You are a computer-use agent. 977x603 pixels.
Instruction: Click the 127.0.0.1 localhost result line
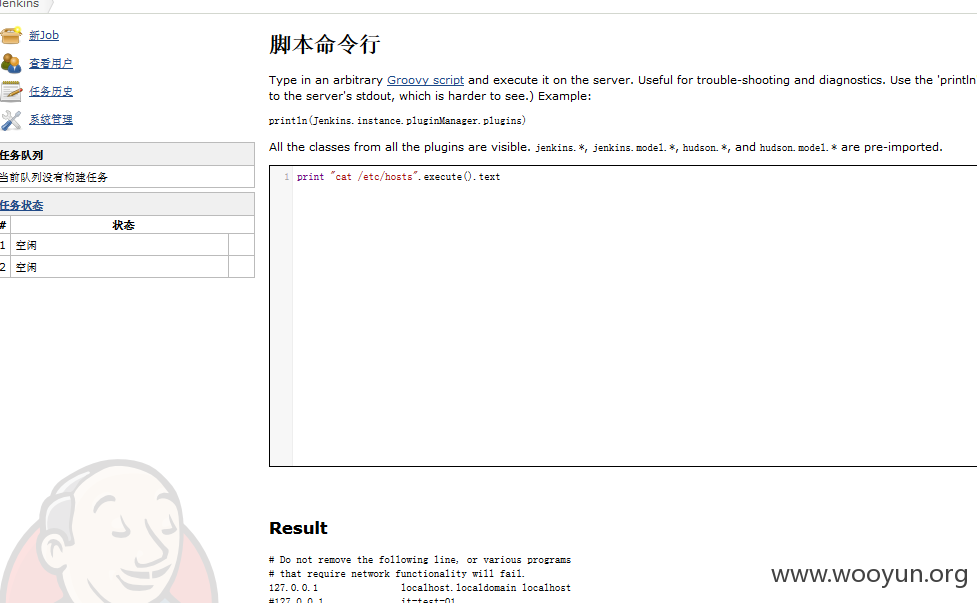coord(419,587)
